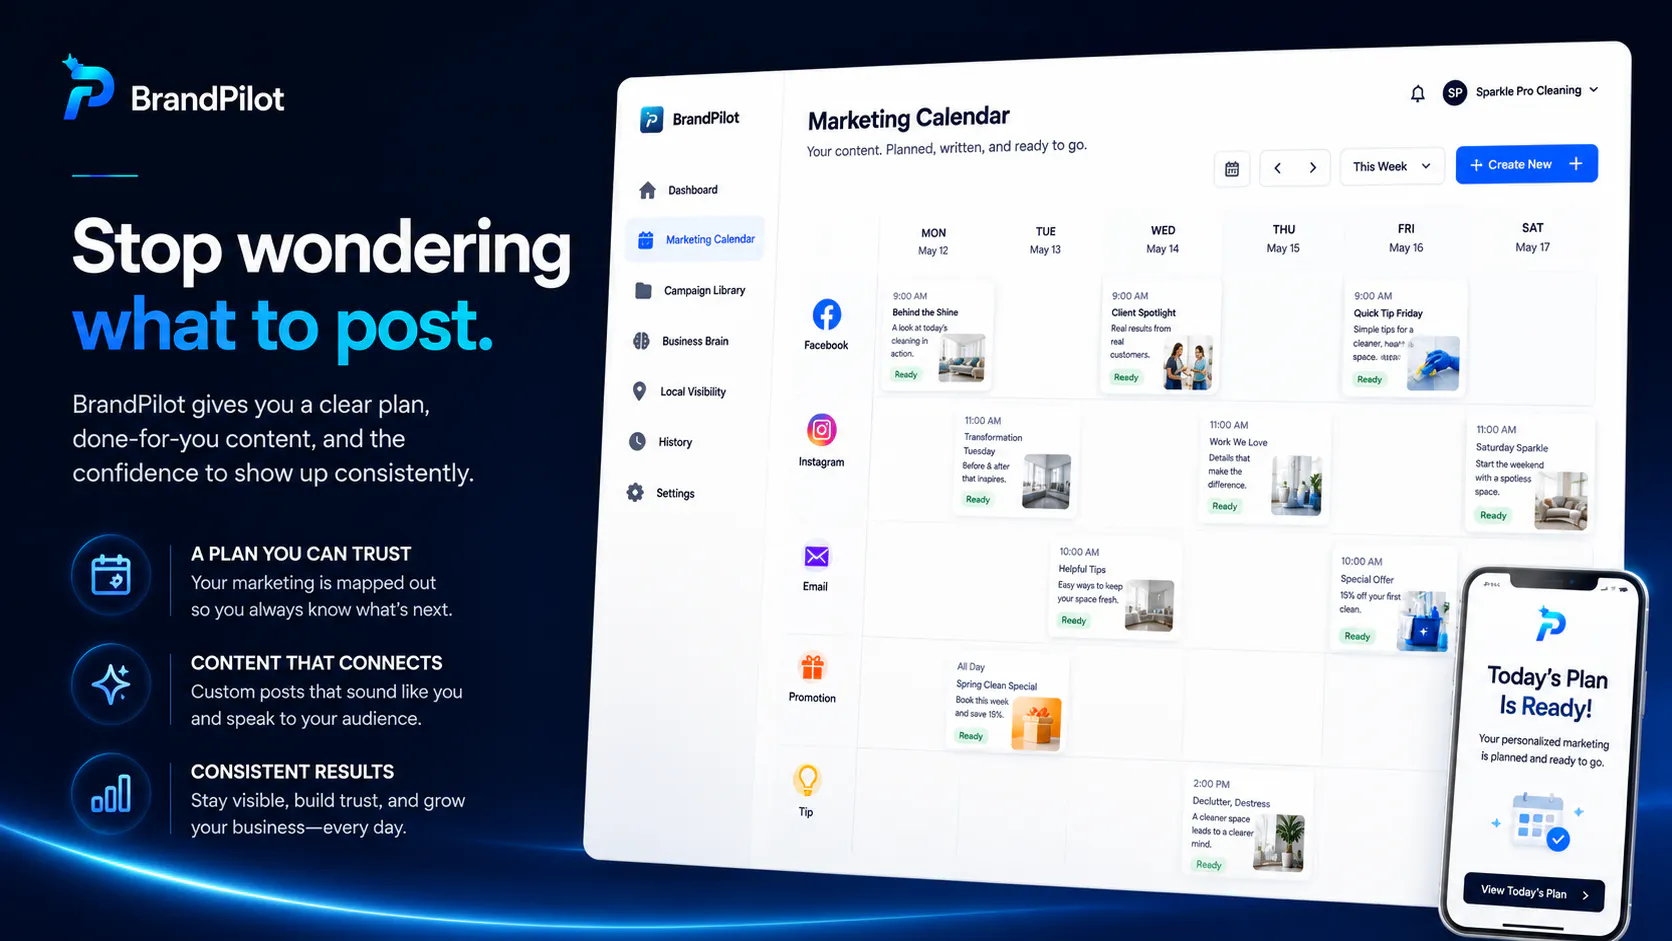
Task: Click the Marketing Calendar page title
Action: tap(908, 119)
